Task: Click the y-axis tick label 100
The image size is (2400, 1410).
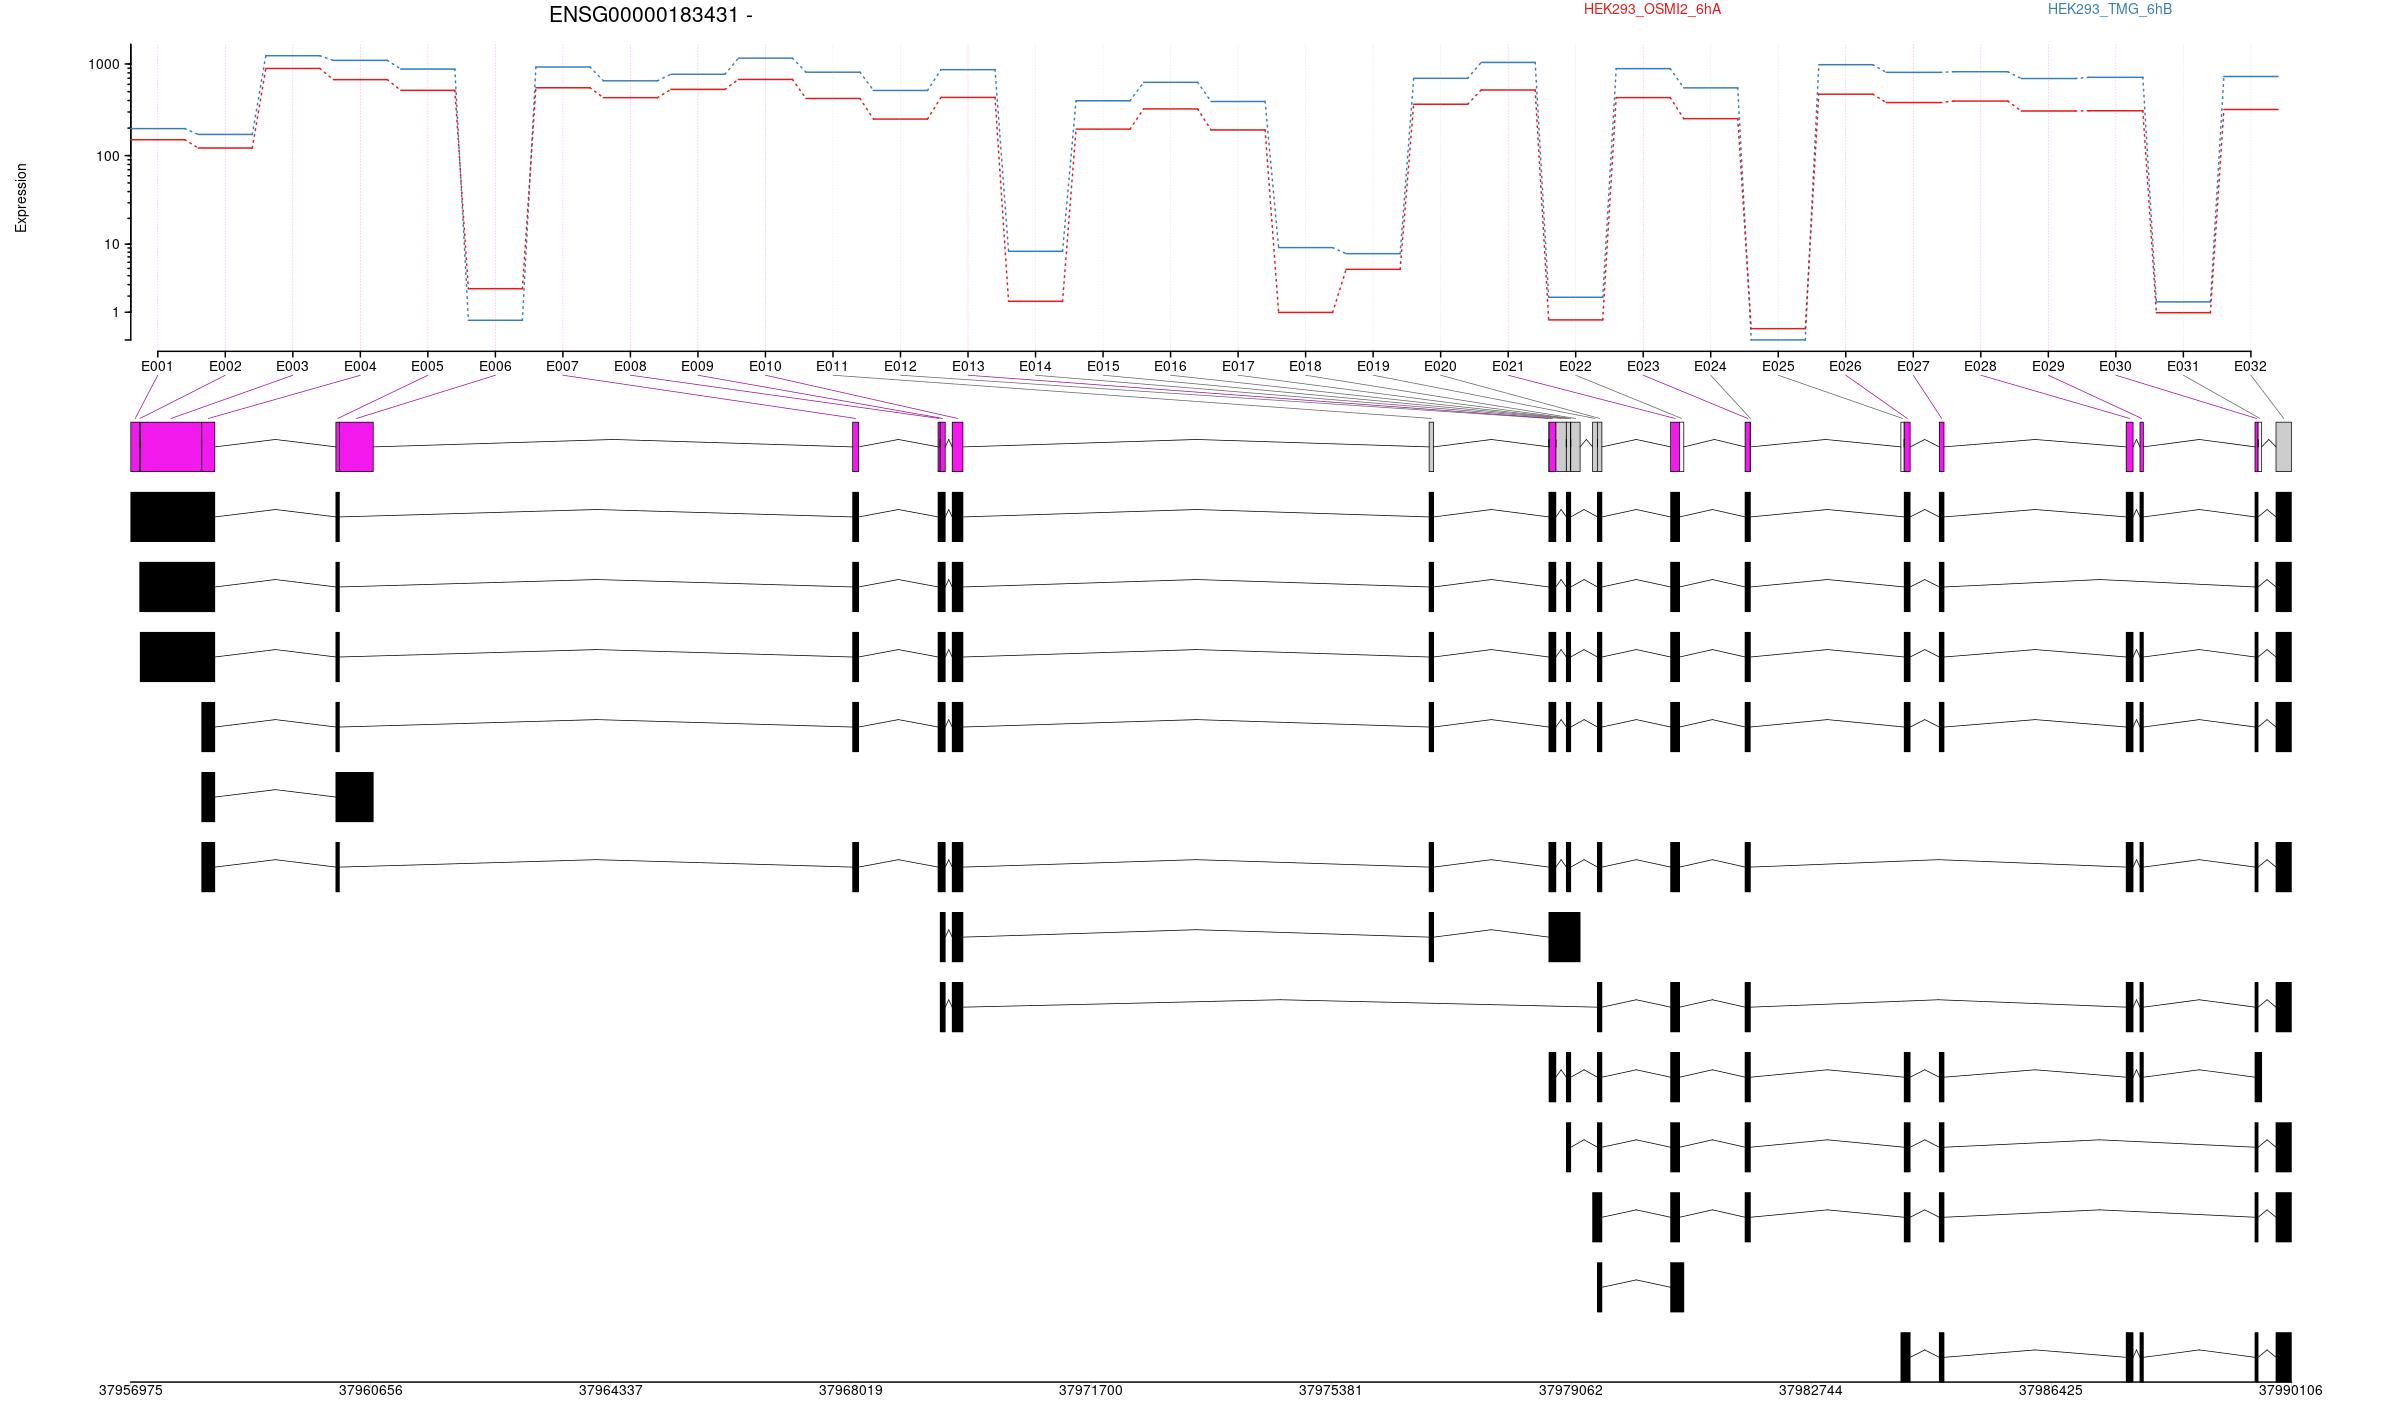Action: (x=107, y=156)
